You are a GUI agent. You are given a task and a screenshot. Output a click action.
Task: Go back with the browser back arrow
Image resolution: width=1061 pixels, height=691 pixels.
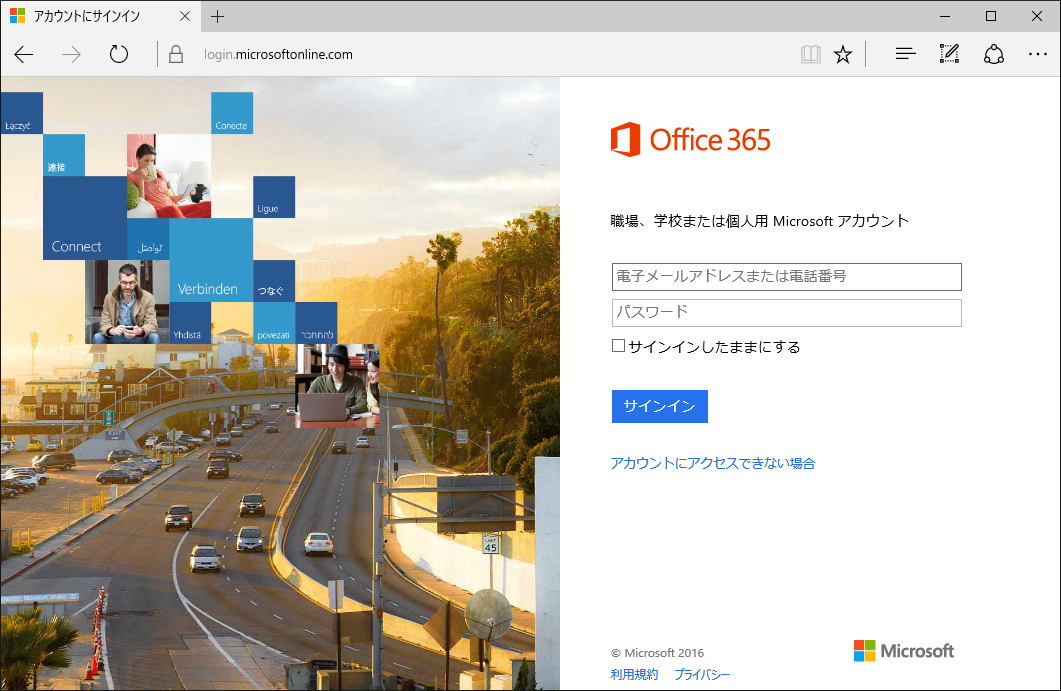pos(24,54)
